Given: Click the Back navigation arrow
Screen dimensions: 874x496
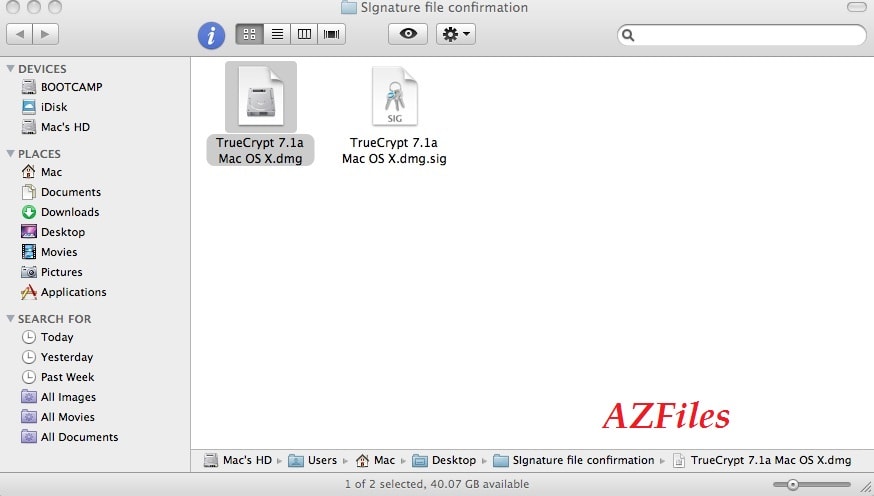Looking at the screenshot, I should [x=20, y=34].
